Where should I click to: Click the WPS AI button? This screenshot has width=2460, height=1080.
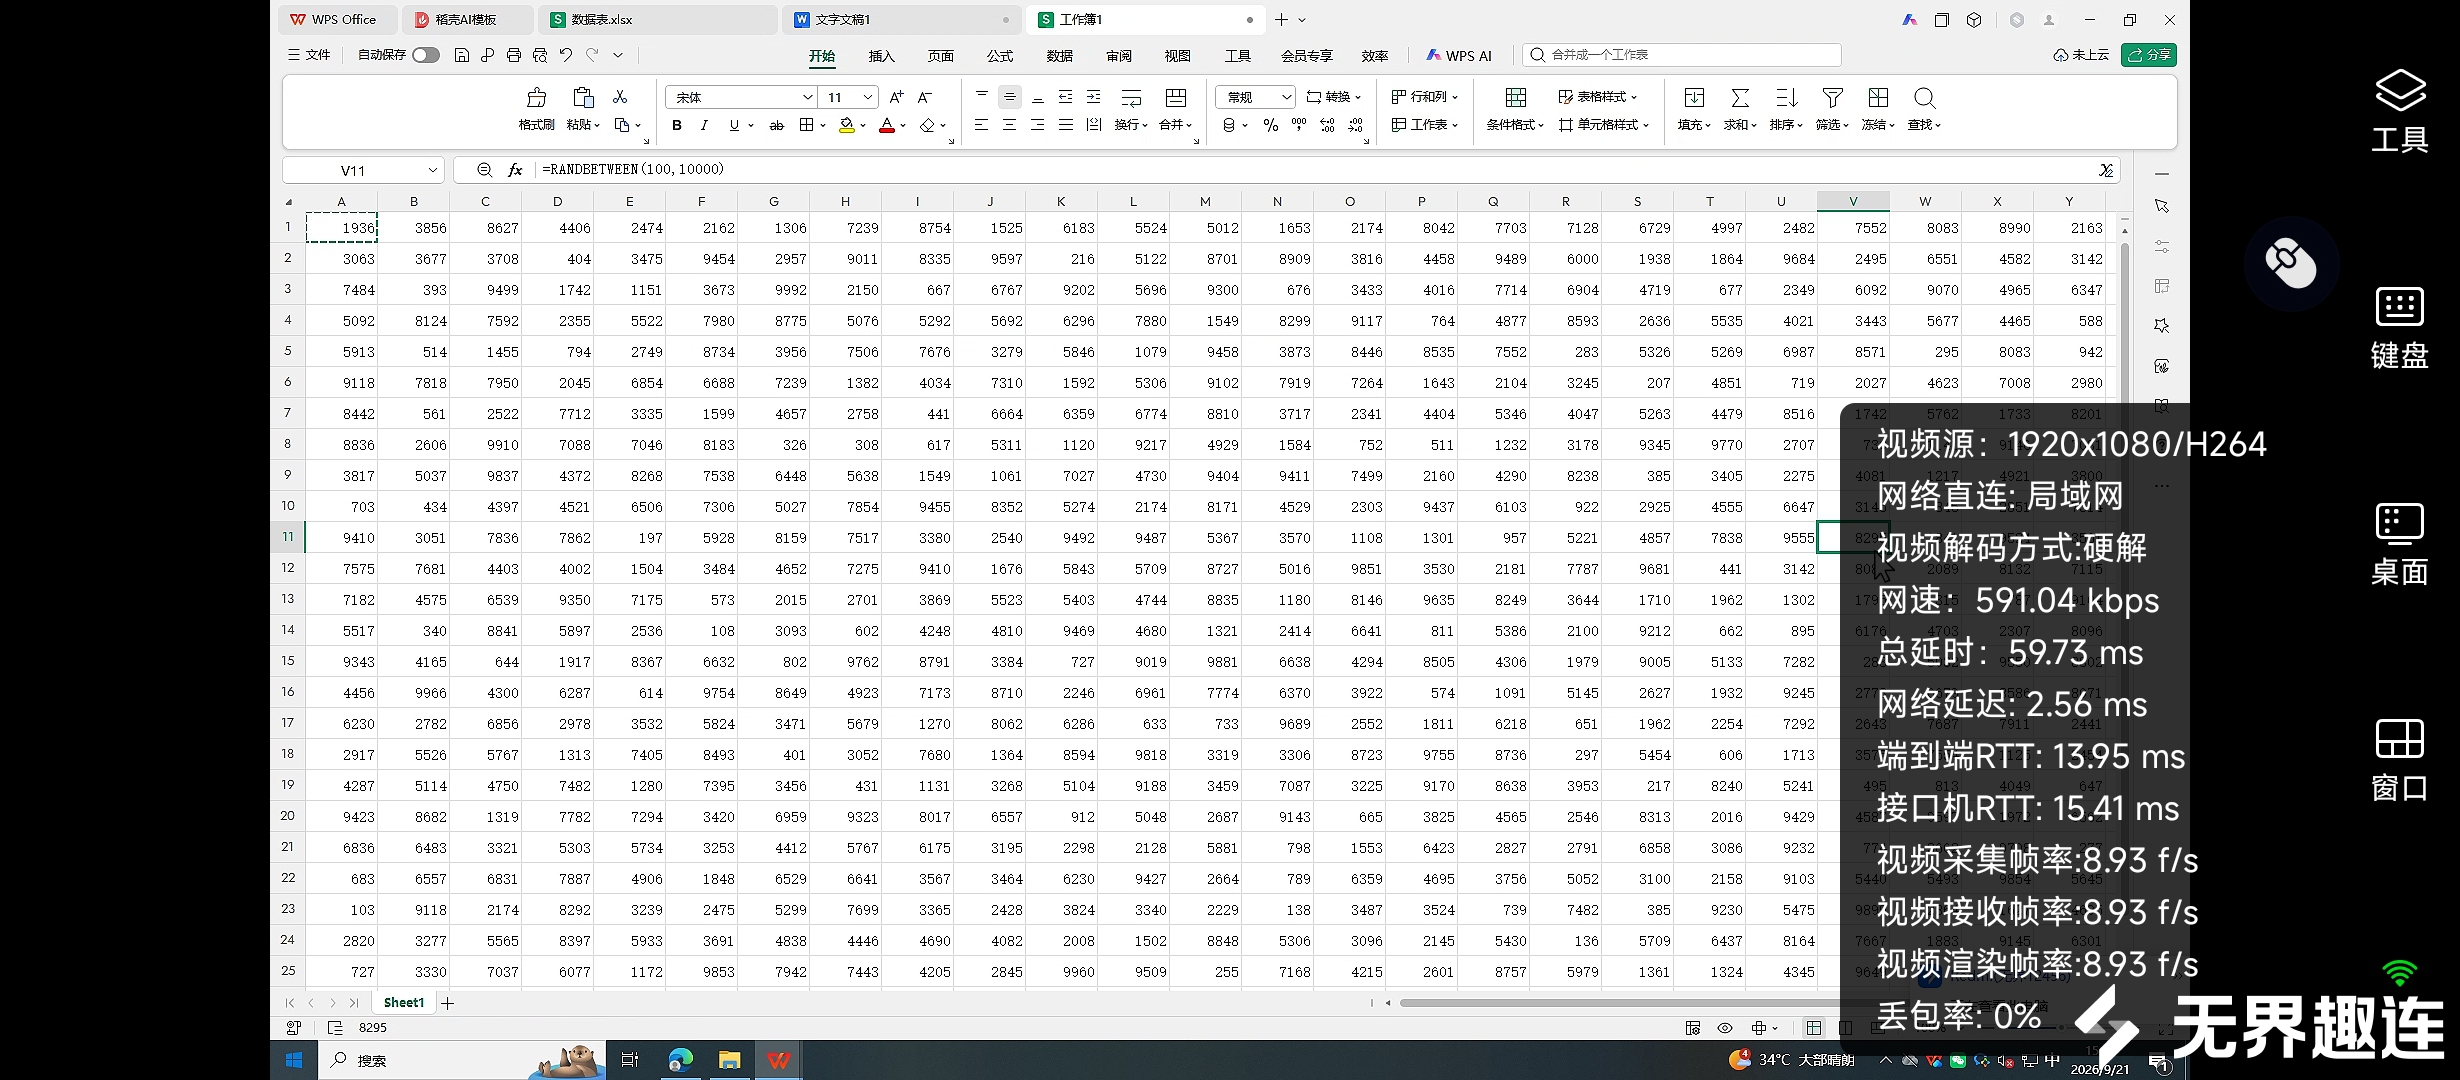coord(1459,56)
